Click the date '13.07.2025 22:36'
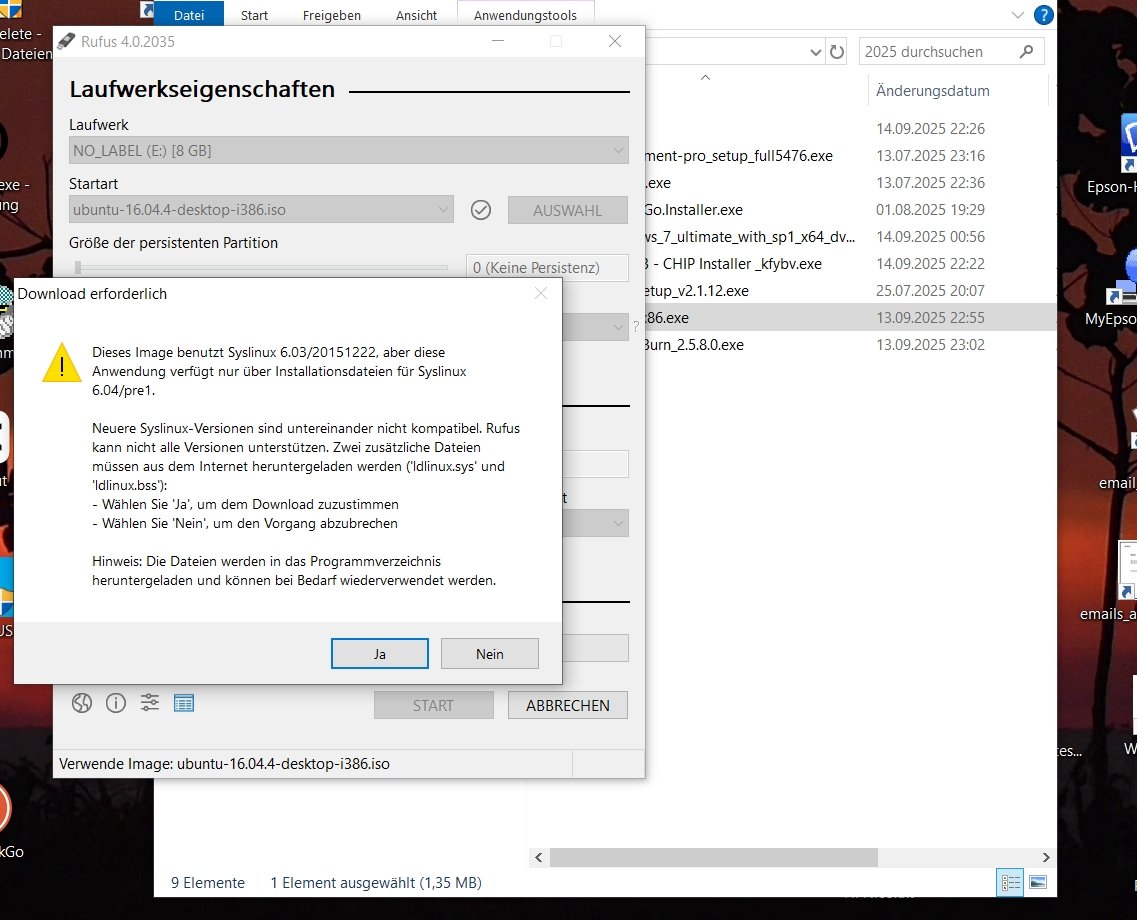This screenshot has height=920, width=1137. pyautogui.click(x=930, y=183)
